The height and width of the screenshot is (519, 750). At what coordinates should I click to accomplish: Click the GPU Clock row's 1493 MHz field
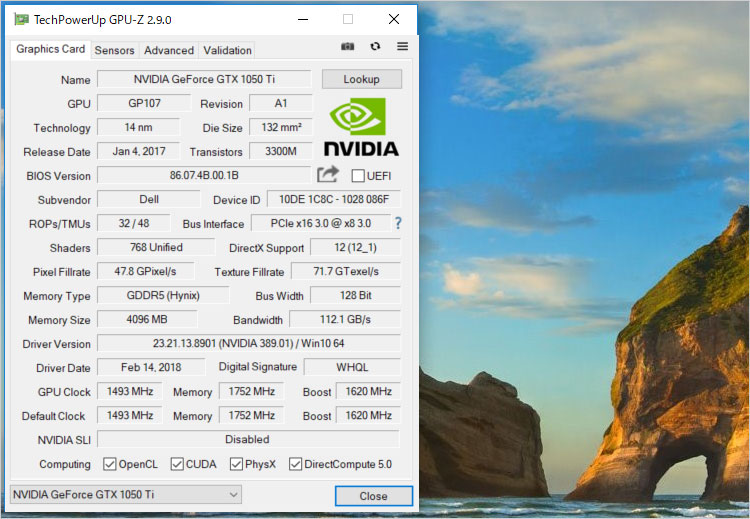click(x=130, y=391)
